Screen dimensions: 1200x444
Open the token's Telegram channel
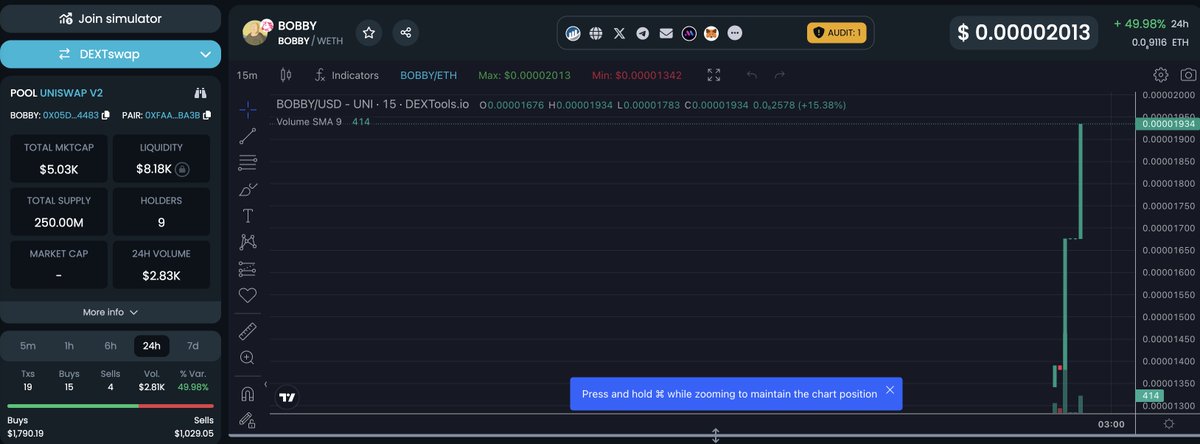(643, 33)
